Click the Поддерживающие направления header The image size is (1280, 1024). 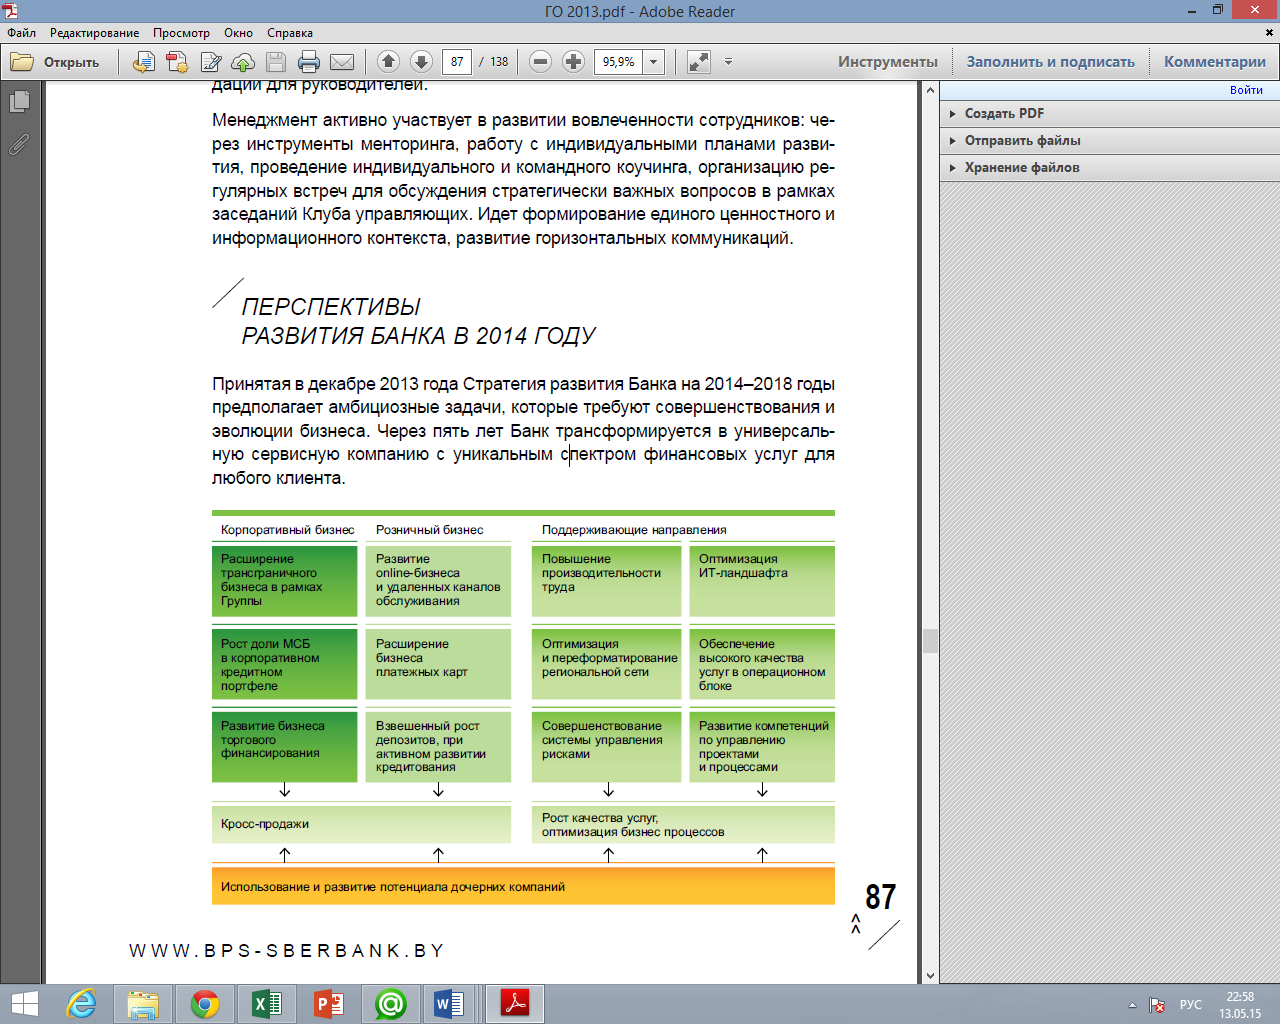634,530
